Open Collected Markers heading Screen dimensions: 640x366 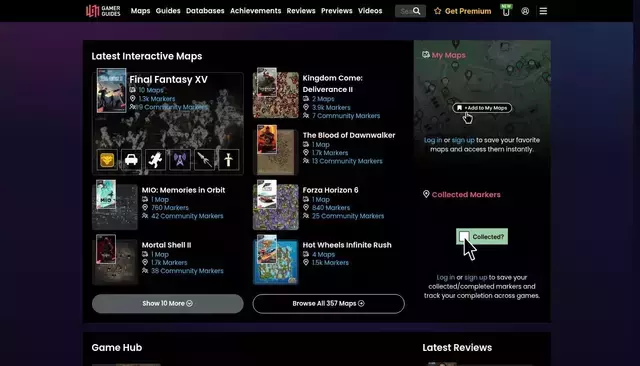(466, 195)
